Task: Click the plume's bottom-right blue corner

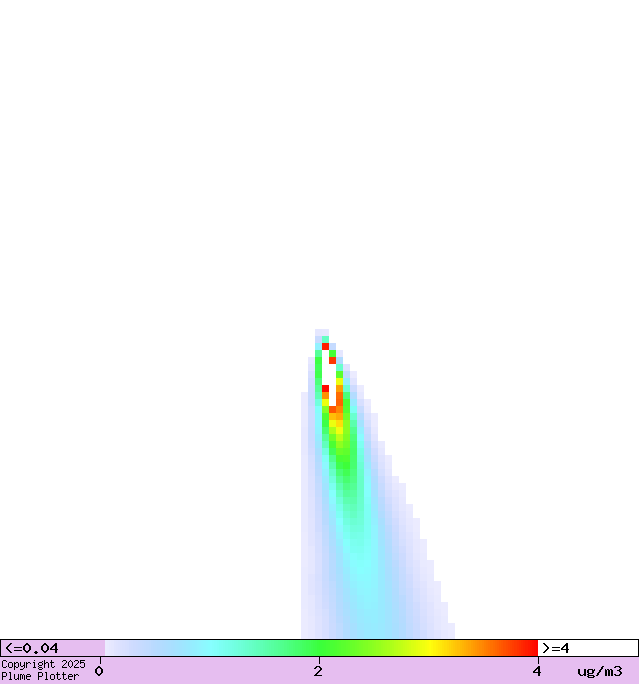Action: 450,631
